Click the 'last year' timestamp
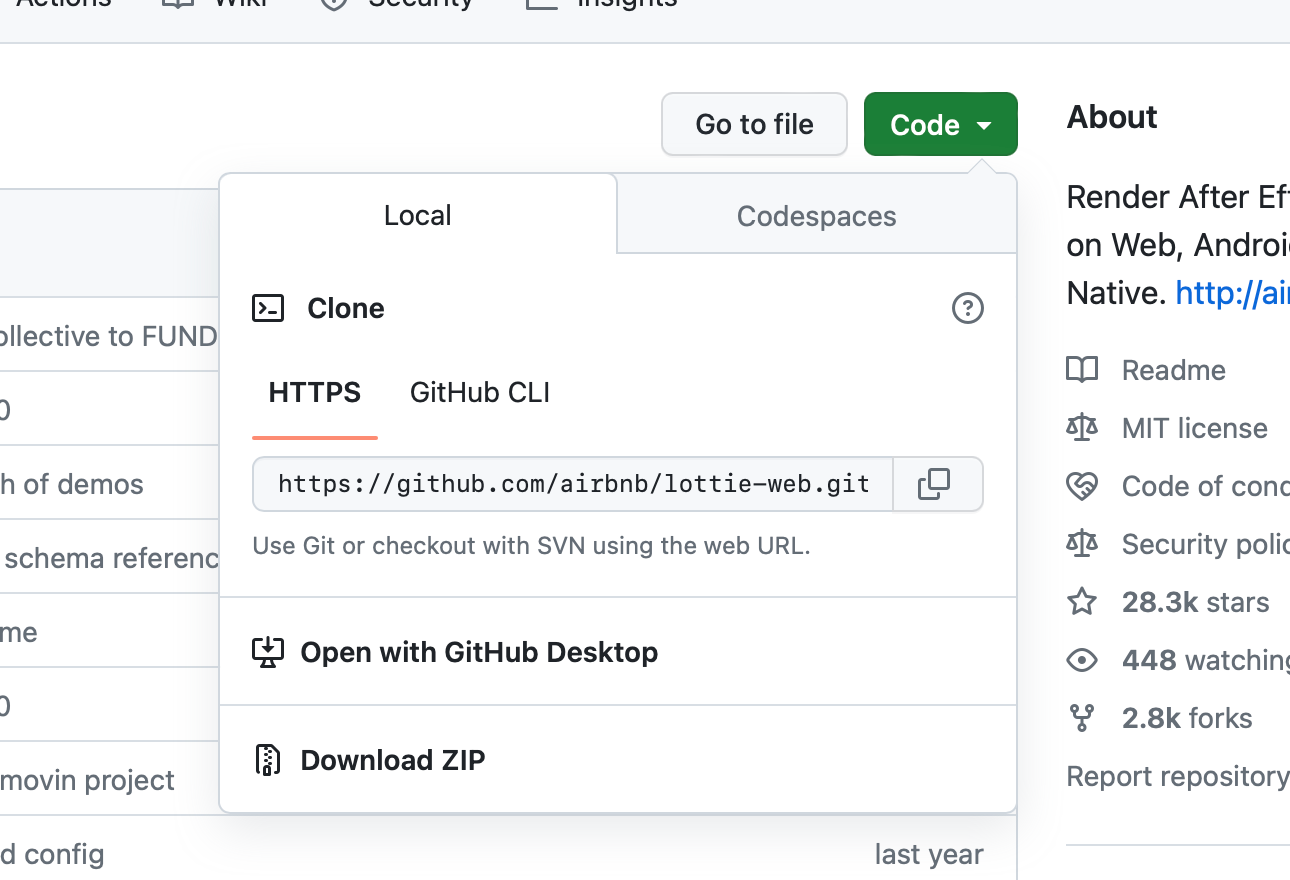Image resolution: width=1290 pixels, height=880 pixels. (929, 854)
